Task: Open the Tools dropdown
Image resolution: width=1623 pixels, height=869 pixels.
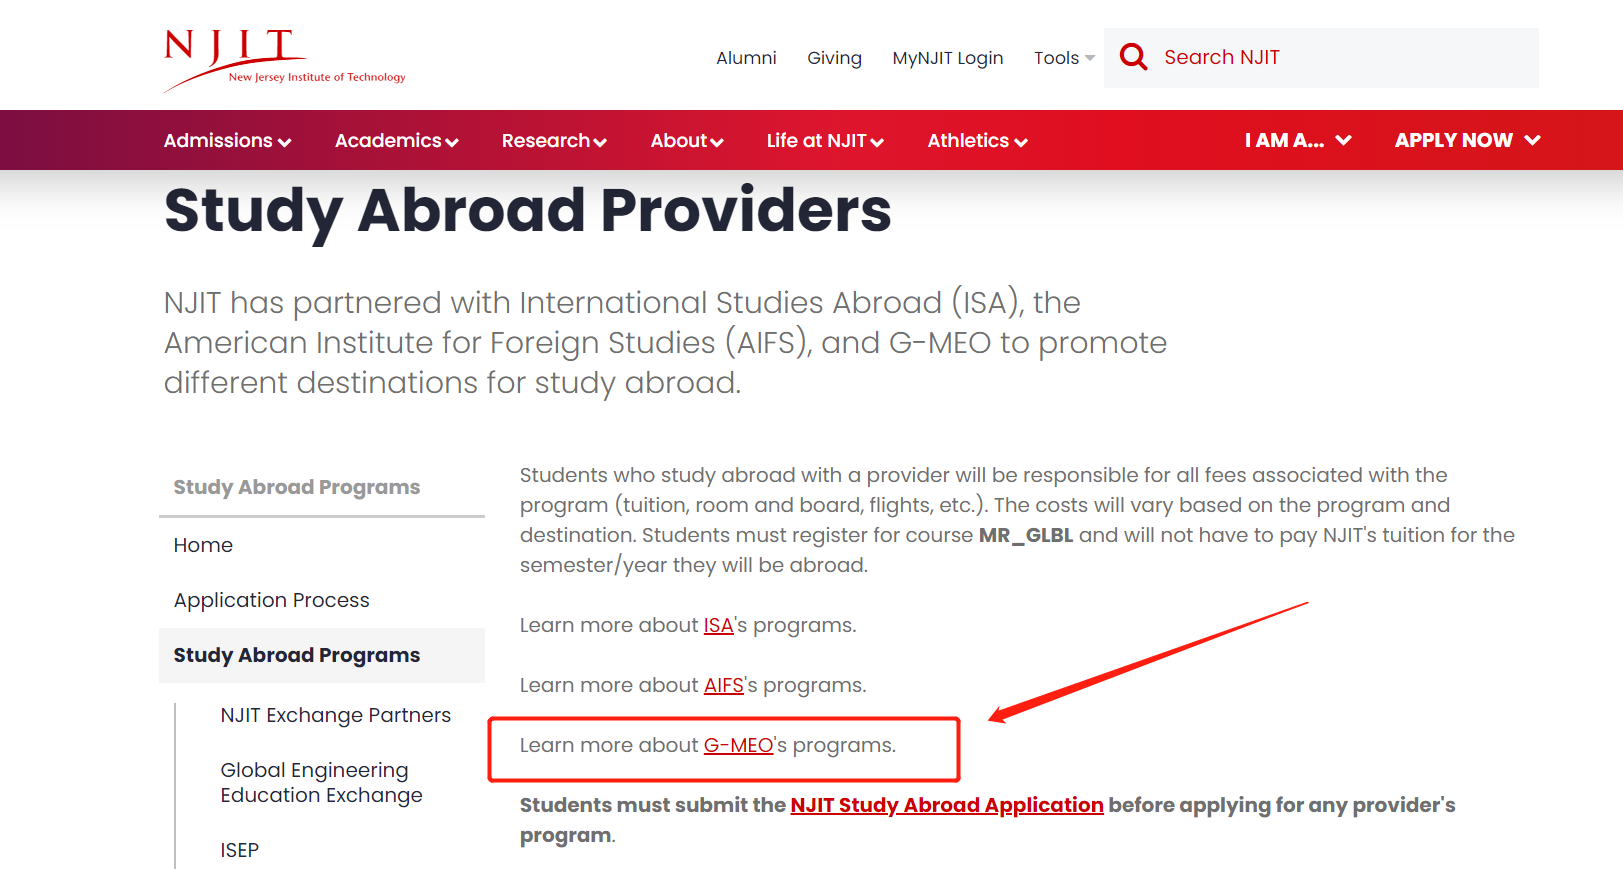Action: (1063, 58)
